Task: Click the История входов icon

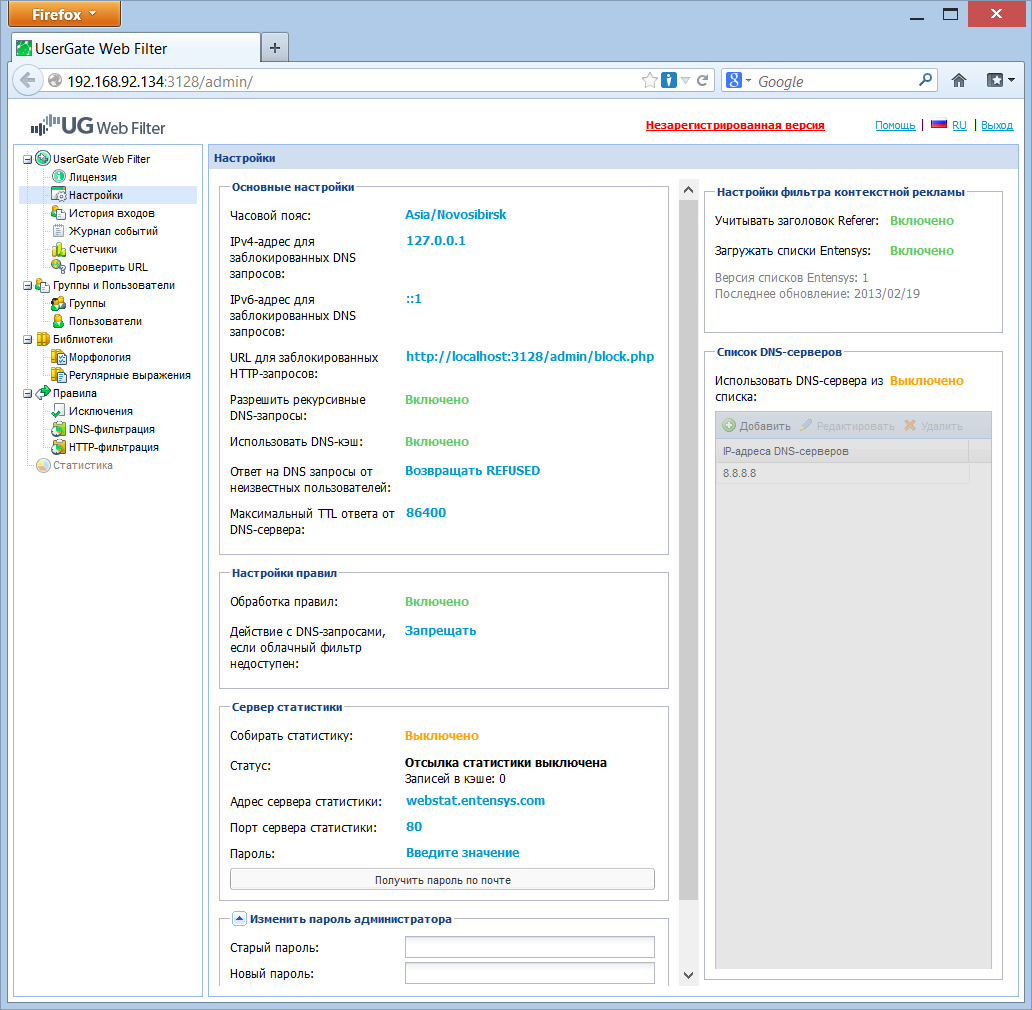Action: (59, 212)
